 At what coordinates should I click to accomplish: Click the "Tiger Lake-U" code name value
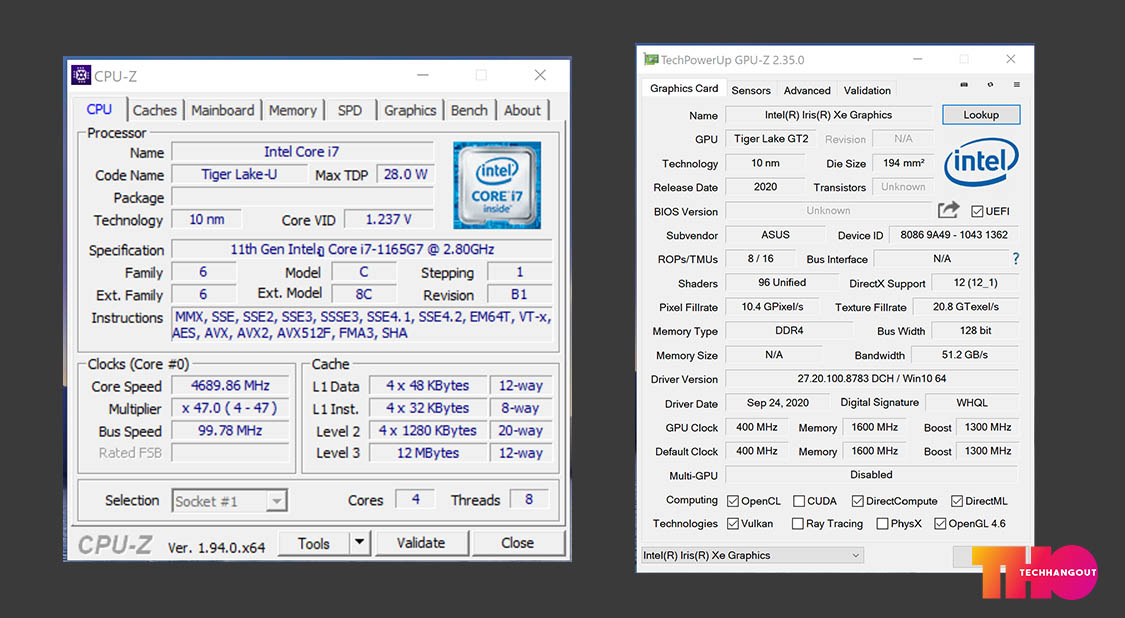pos(239,174)
